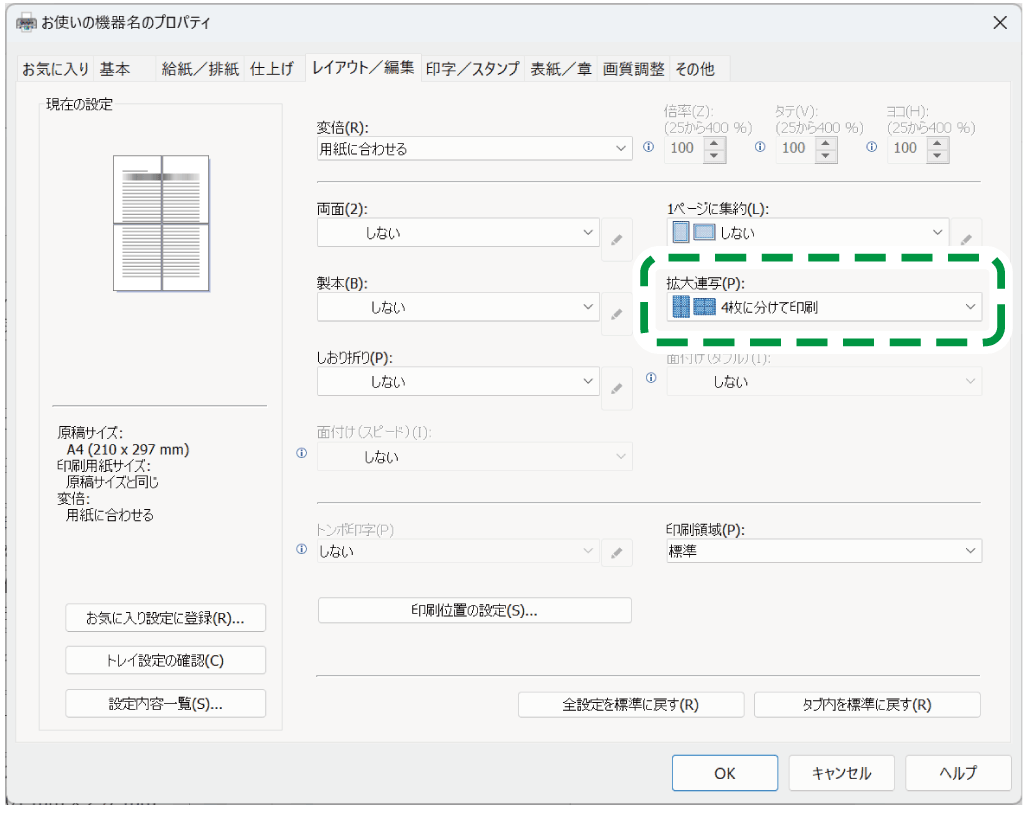The width and height of the screenshot is (1028, 815).
Task: Click the page layout preview thumbnail
Action: tap(161, 223)
